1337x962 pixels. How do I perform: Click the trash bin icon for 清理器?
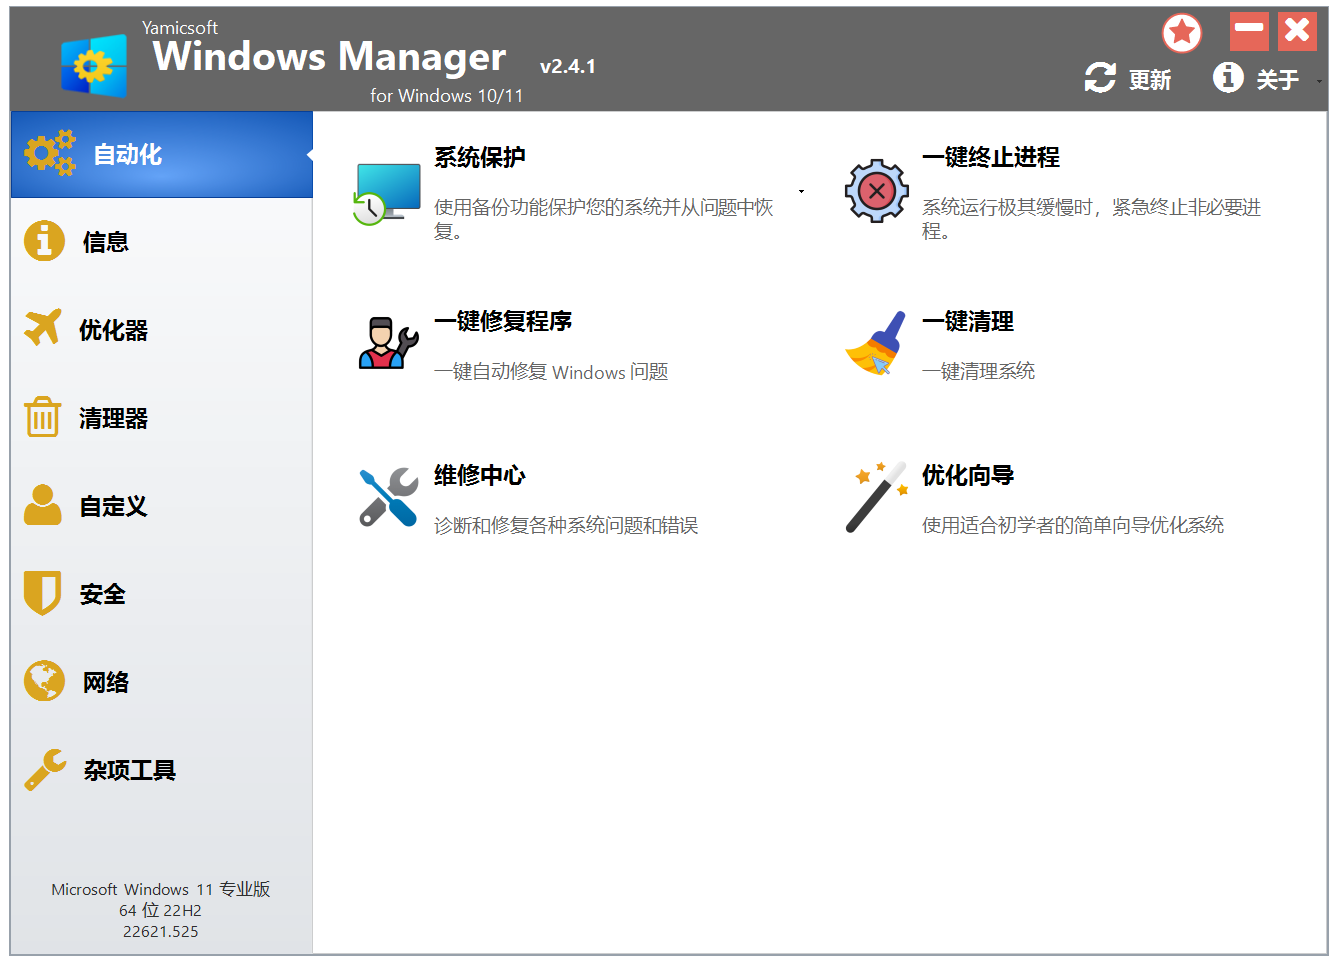(x=43, y=416)
